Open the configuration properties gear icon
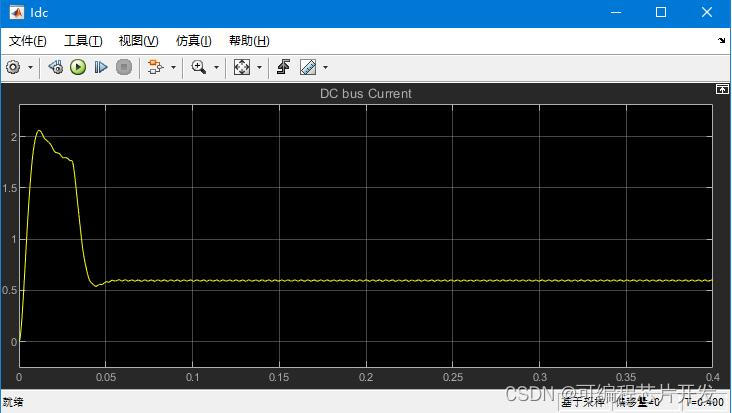732x413 pixels. click(13, 67)
